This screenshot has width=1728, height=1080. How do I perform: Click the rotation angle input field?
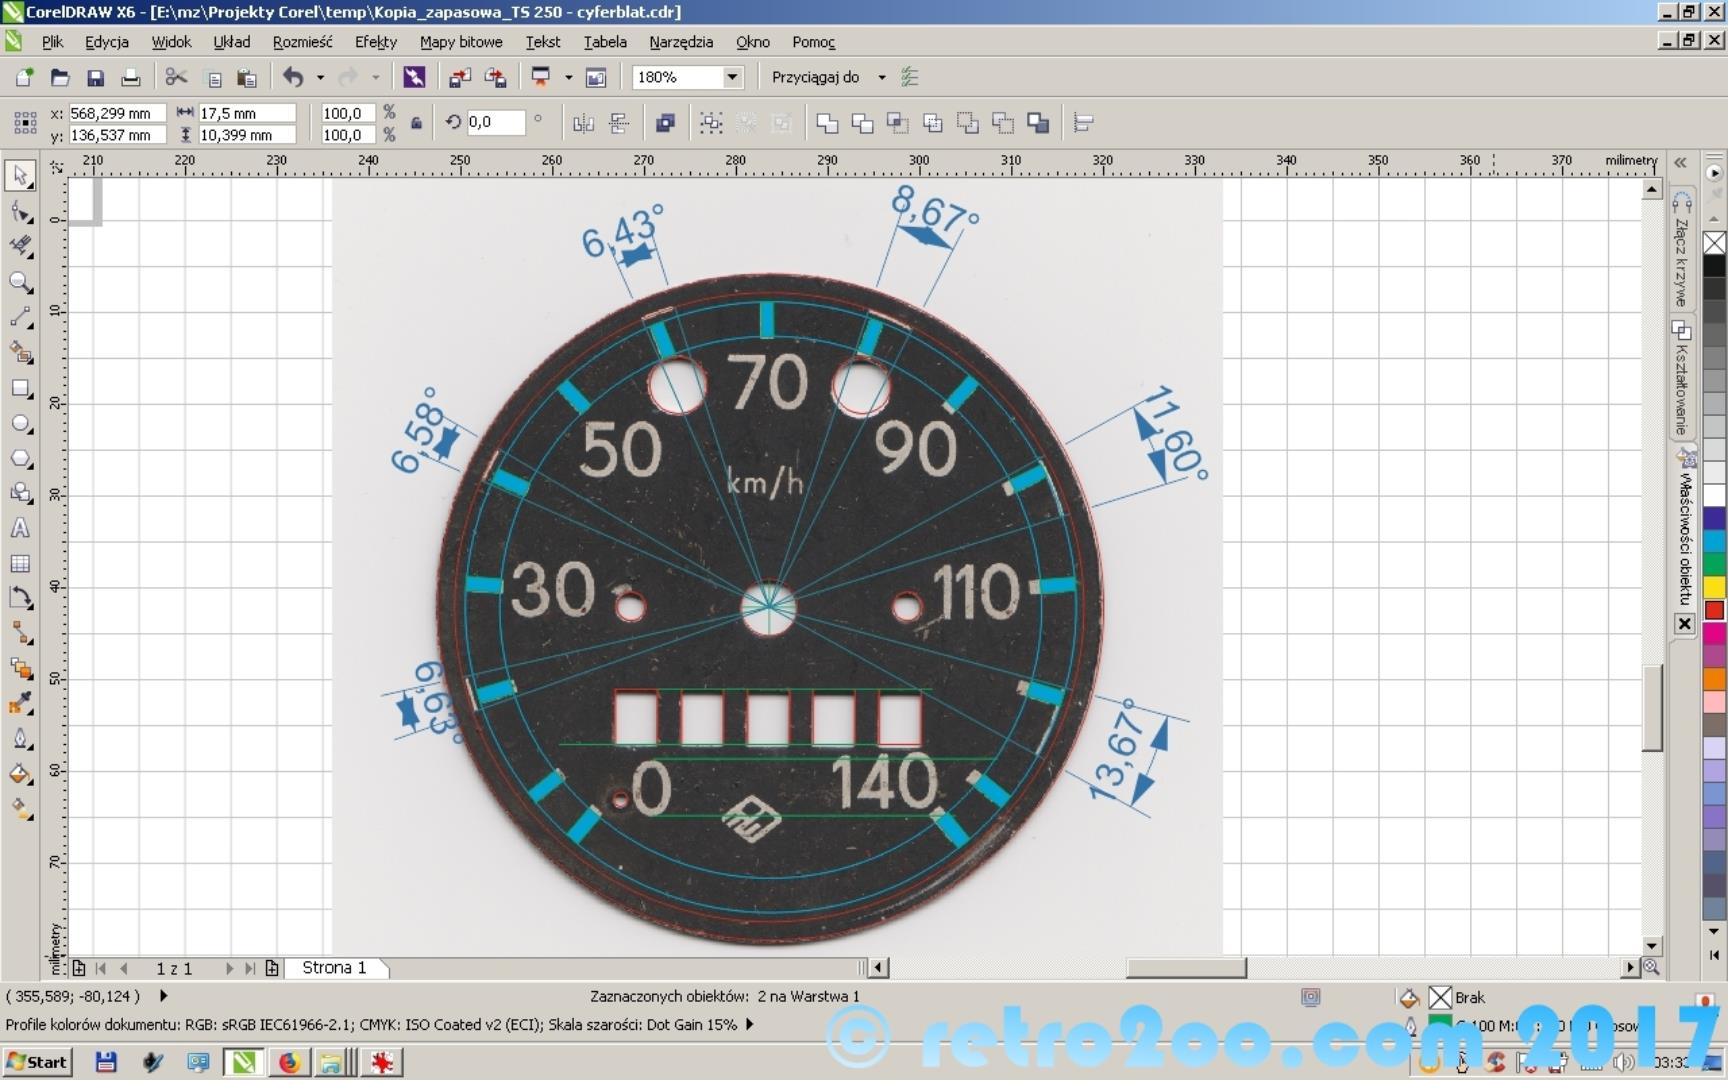tap(494, 122)
